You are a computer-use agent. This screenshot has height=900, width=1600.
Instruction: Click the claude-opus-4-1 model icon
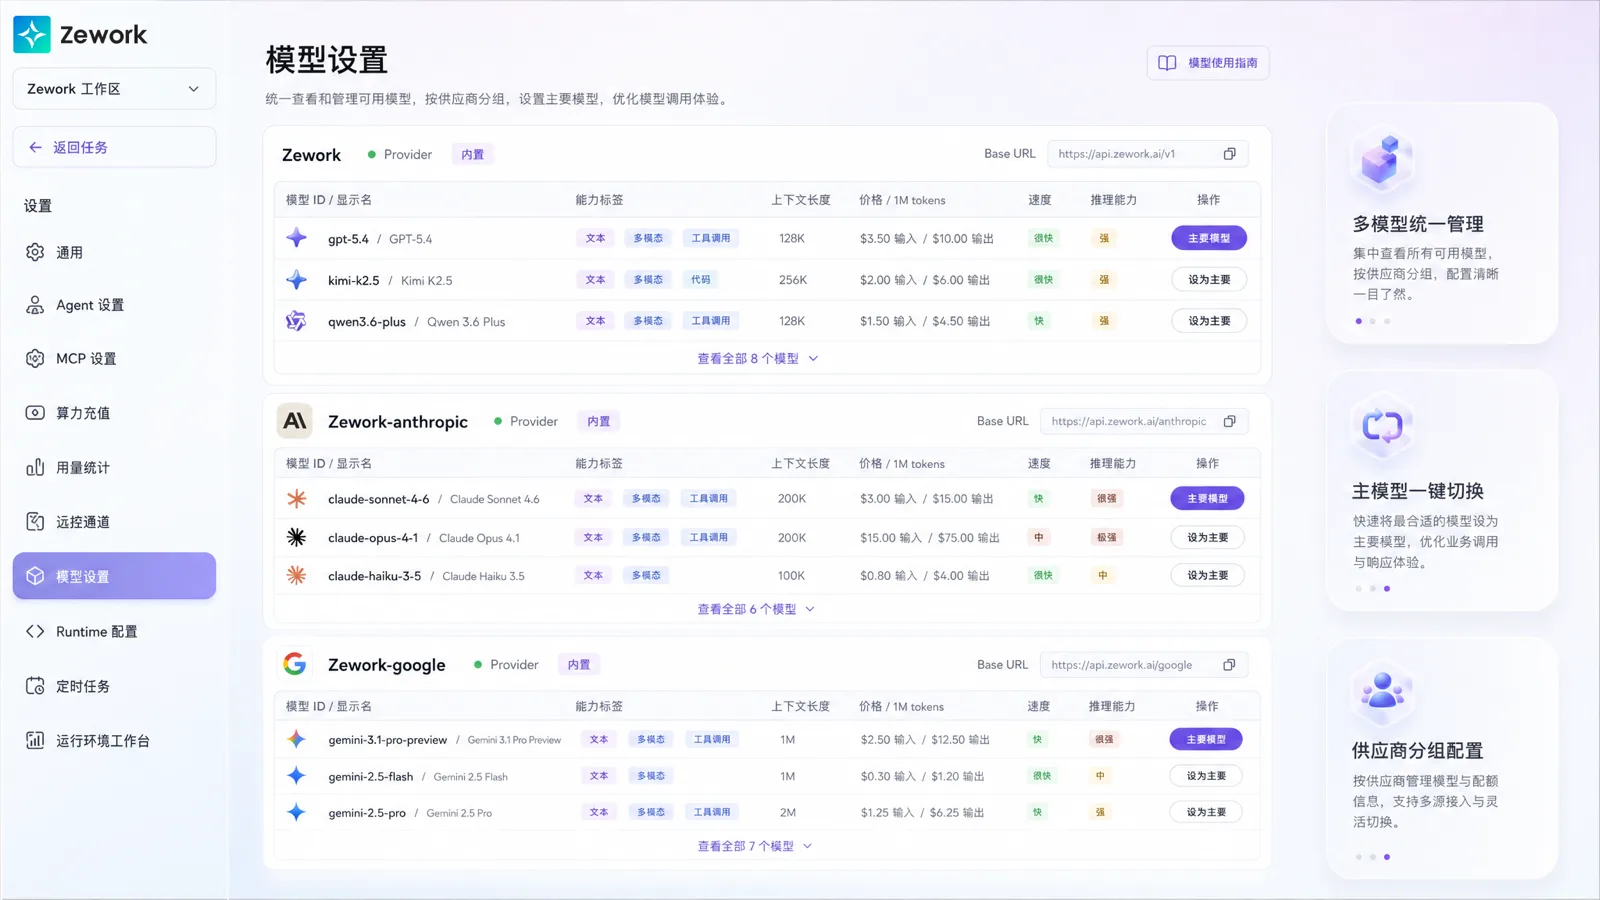pyautogui.click(x=296, y=537)
